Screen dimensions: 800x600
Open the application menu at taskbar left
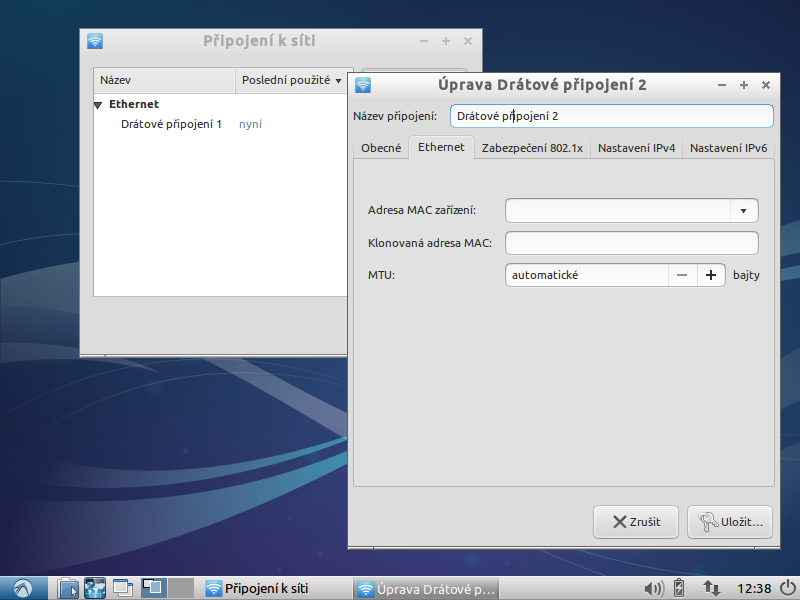point(20,588)
